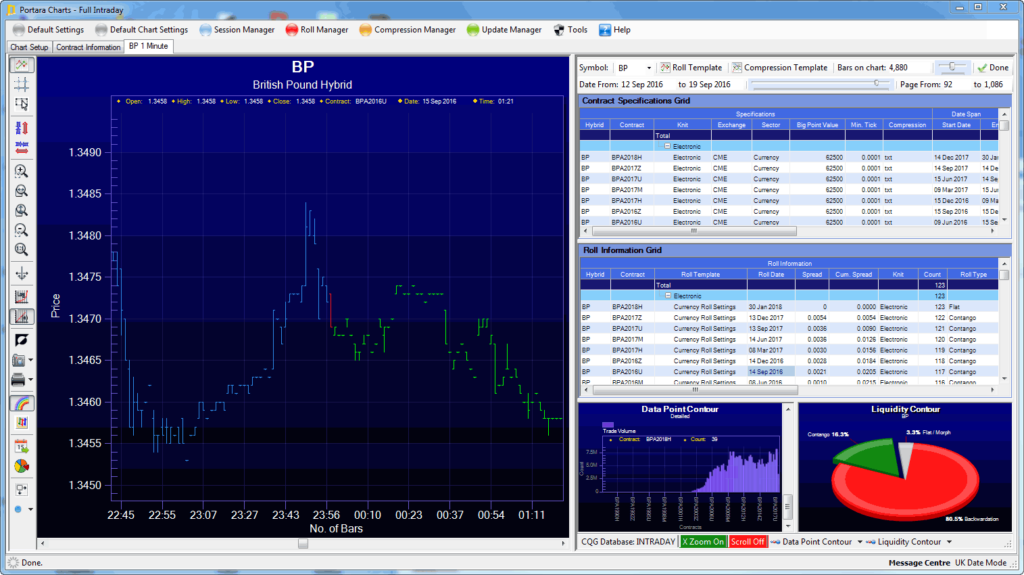Zoom out with the minus magnifier
The height and width of the screenshot is (575, 1024).
point(22,230)
